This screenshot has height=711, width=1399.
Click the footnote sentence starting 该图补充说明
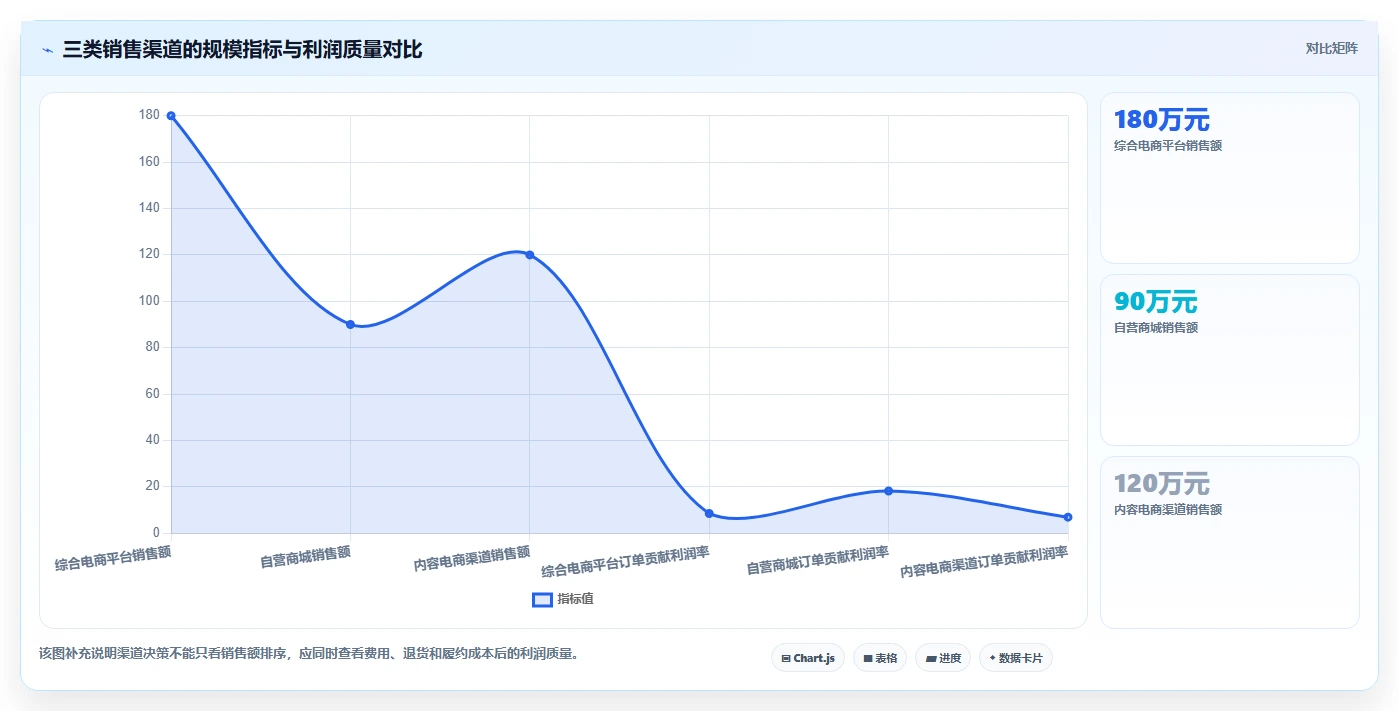[x=309, y=654]
